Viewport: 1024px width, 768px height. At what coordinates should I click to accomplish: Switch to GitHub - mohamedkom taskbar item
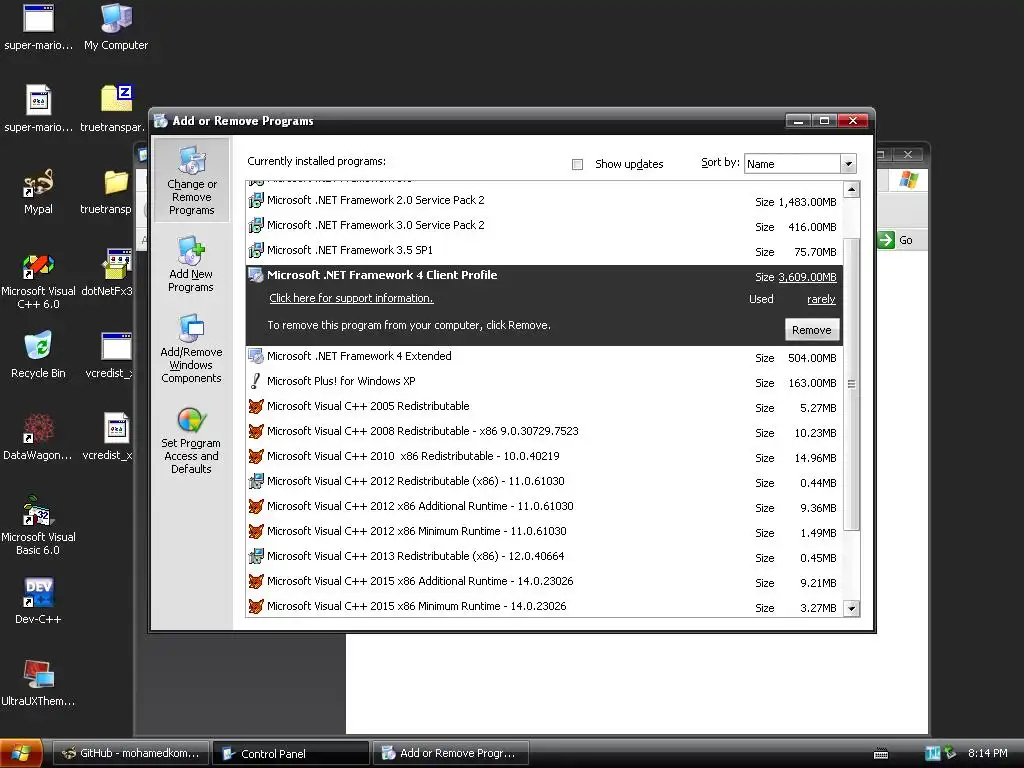coord(131,754)
